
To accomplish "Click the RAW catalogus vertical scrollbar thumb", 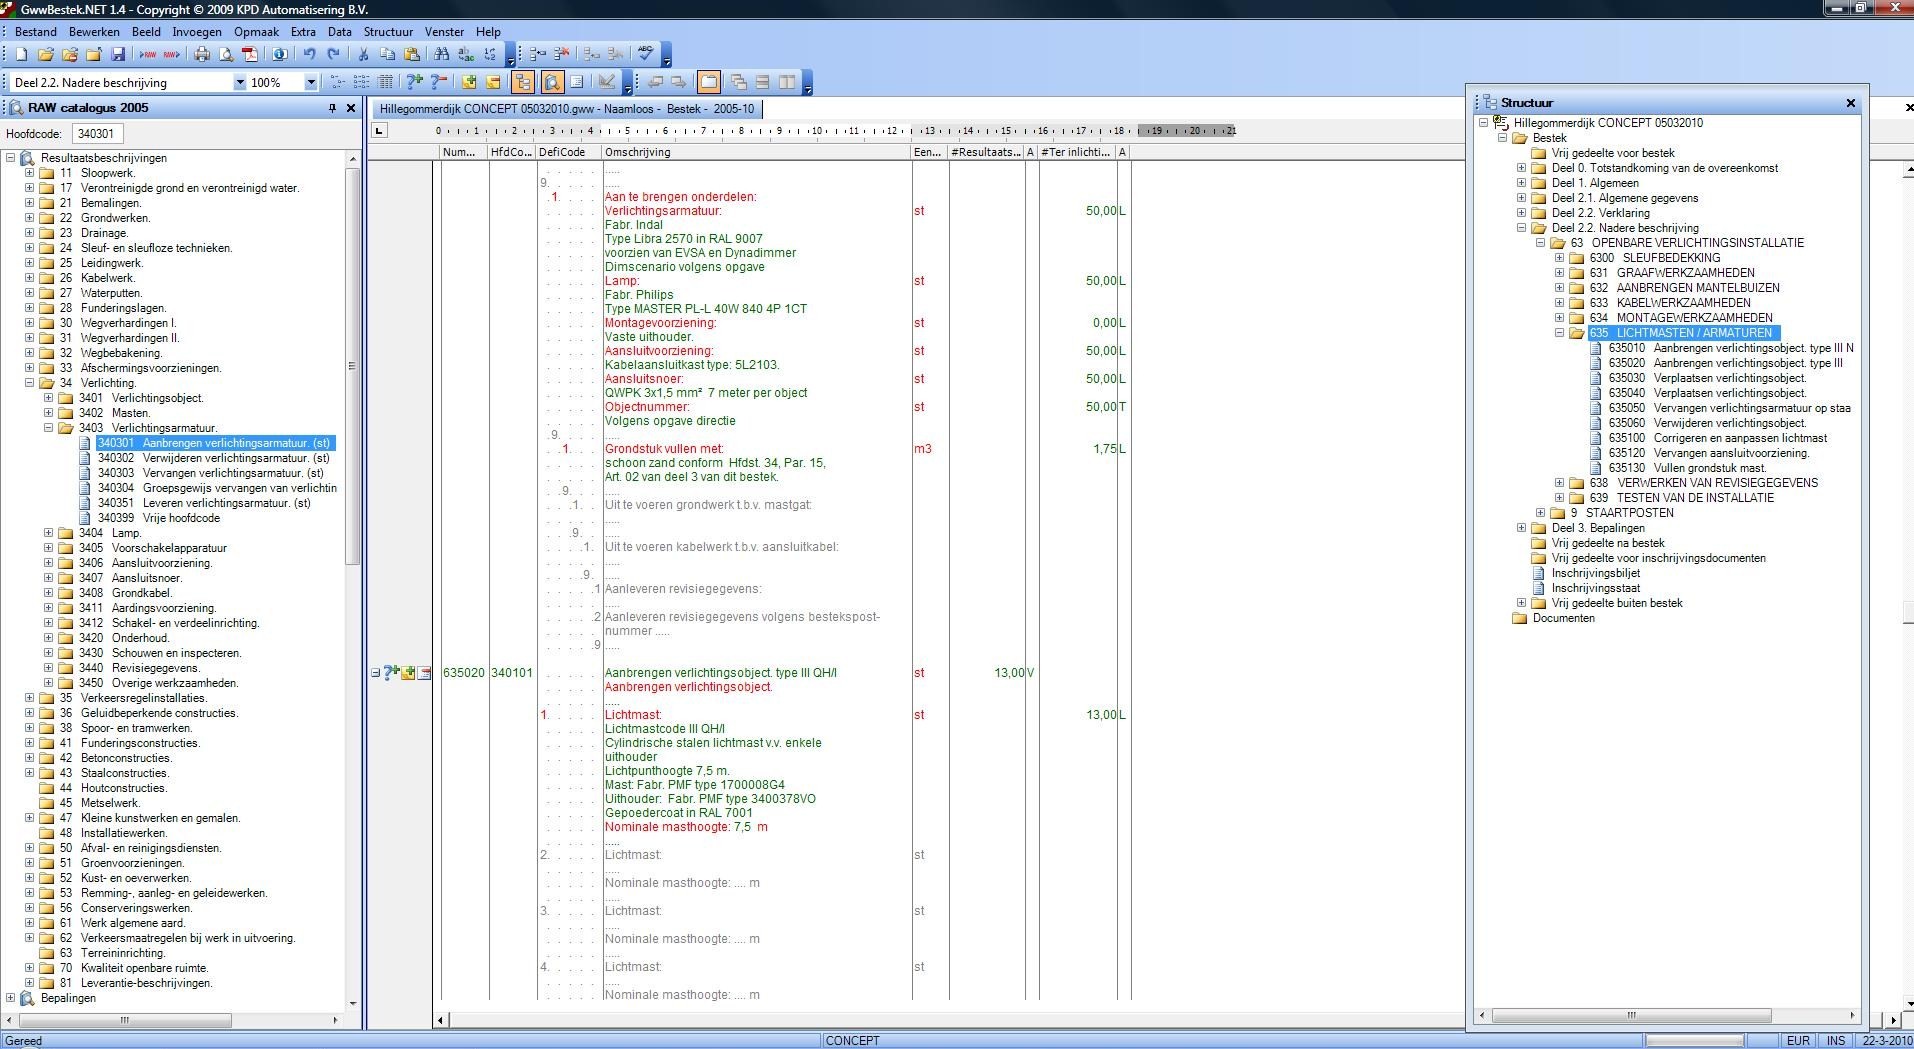I will pyautogui.click(x=352, y=366).
